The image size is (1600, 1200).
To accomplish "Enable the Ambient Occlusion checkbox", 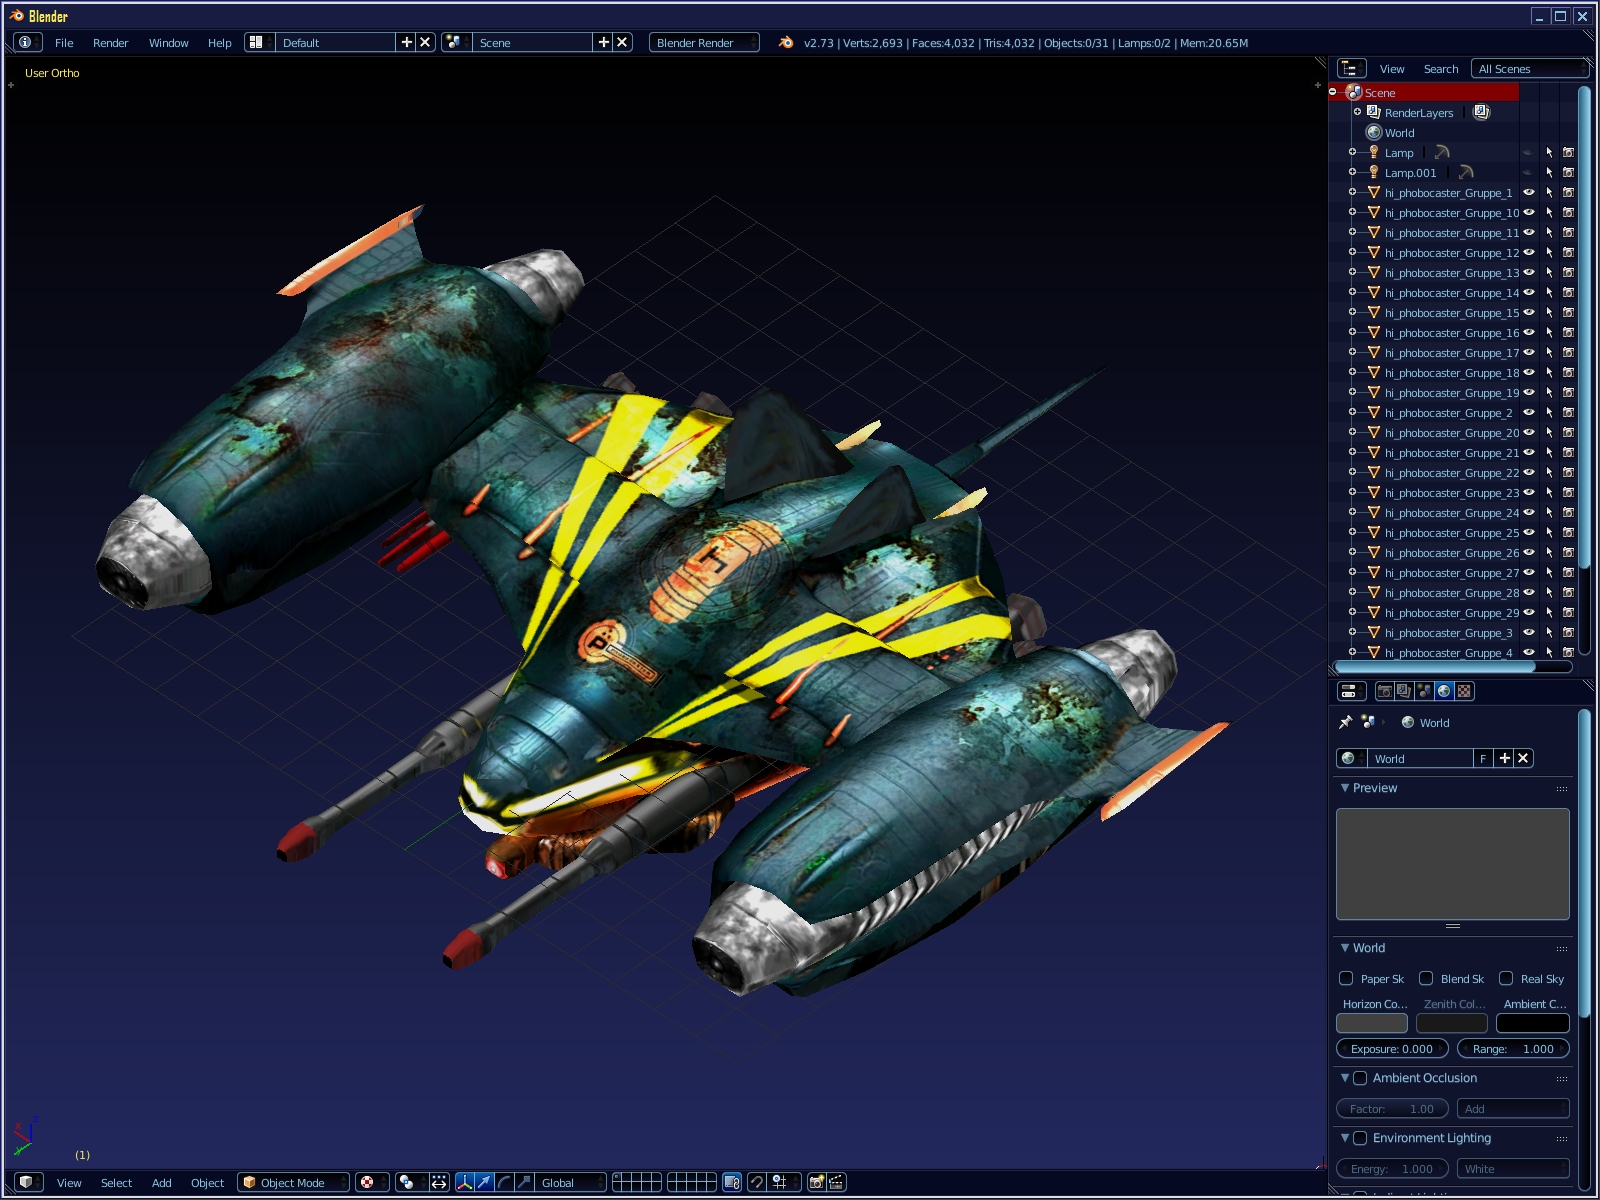I will click(1360, 1078).
